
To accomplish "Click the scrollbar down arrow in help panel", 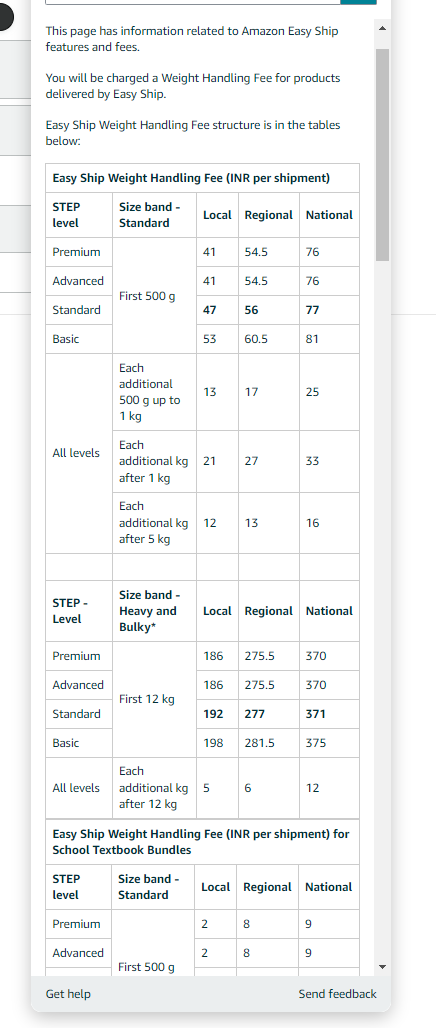I will pyautogui.click(x=383, y=966).
